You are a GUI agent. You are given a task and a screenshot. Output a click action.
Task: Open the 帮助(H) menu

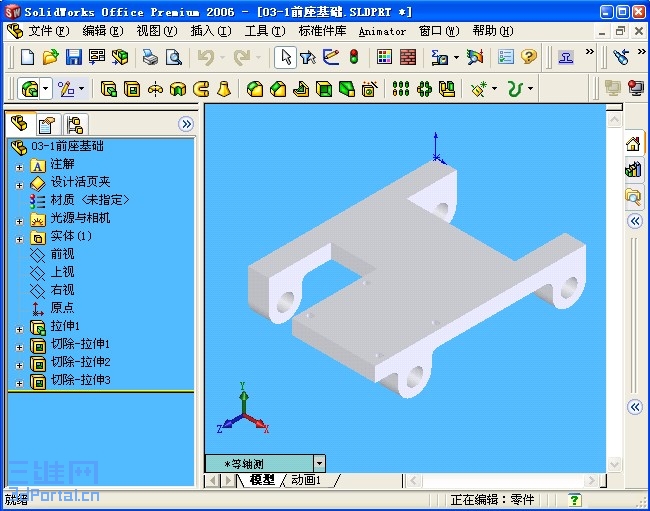(x=493, y=31)
